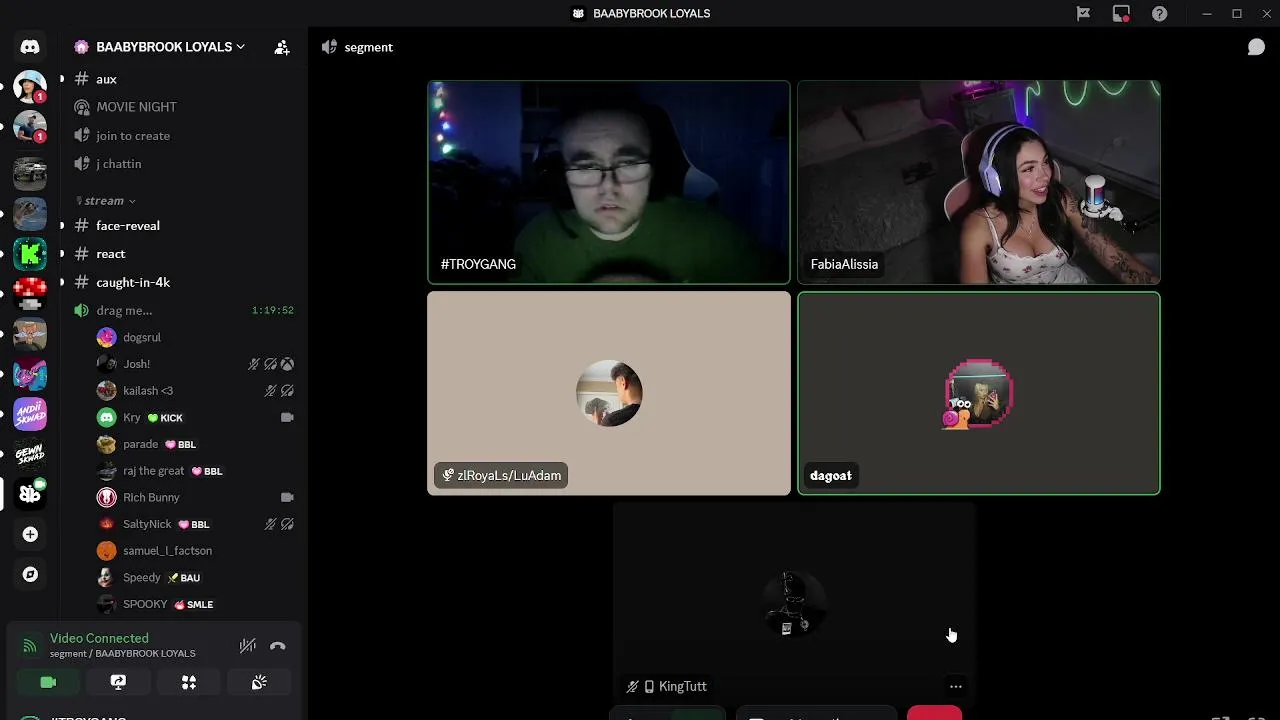Toggle noise suppression waveform icon
Image resolution: width=1280 pixels, height=720 pixels.
click(x=248, y=646)
